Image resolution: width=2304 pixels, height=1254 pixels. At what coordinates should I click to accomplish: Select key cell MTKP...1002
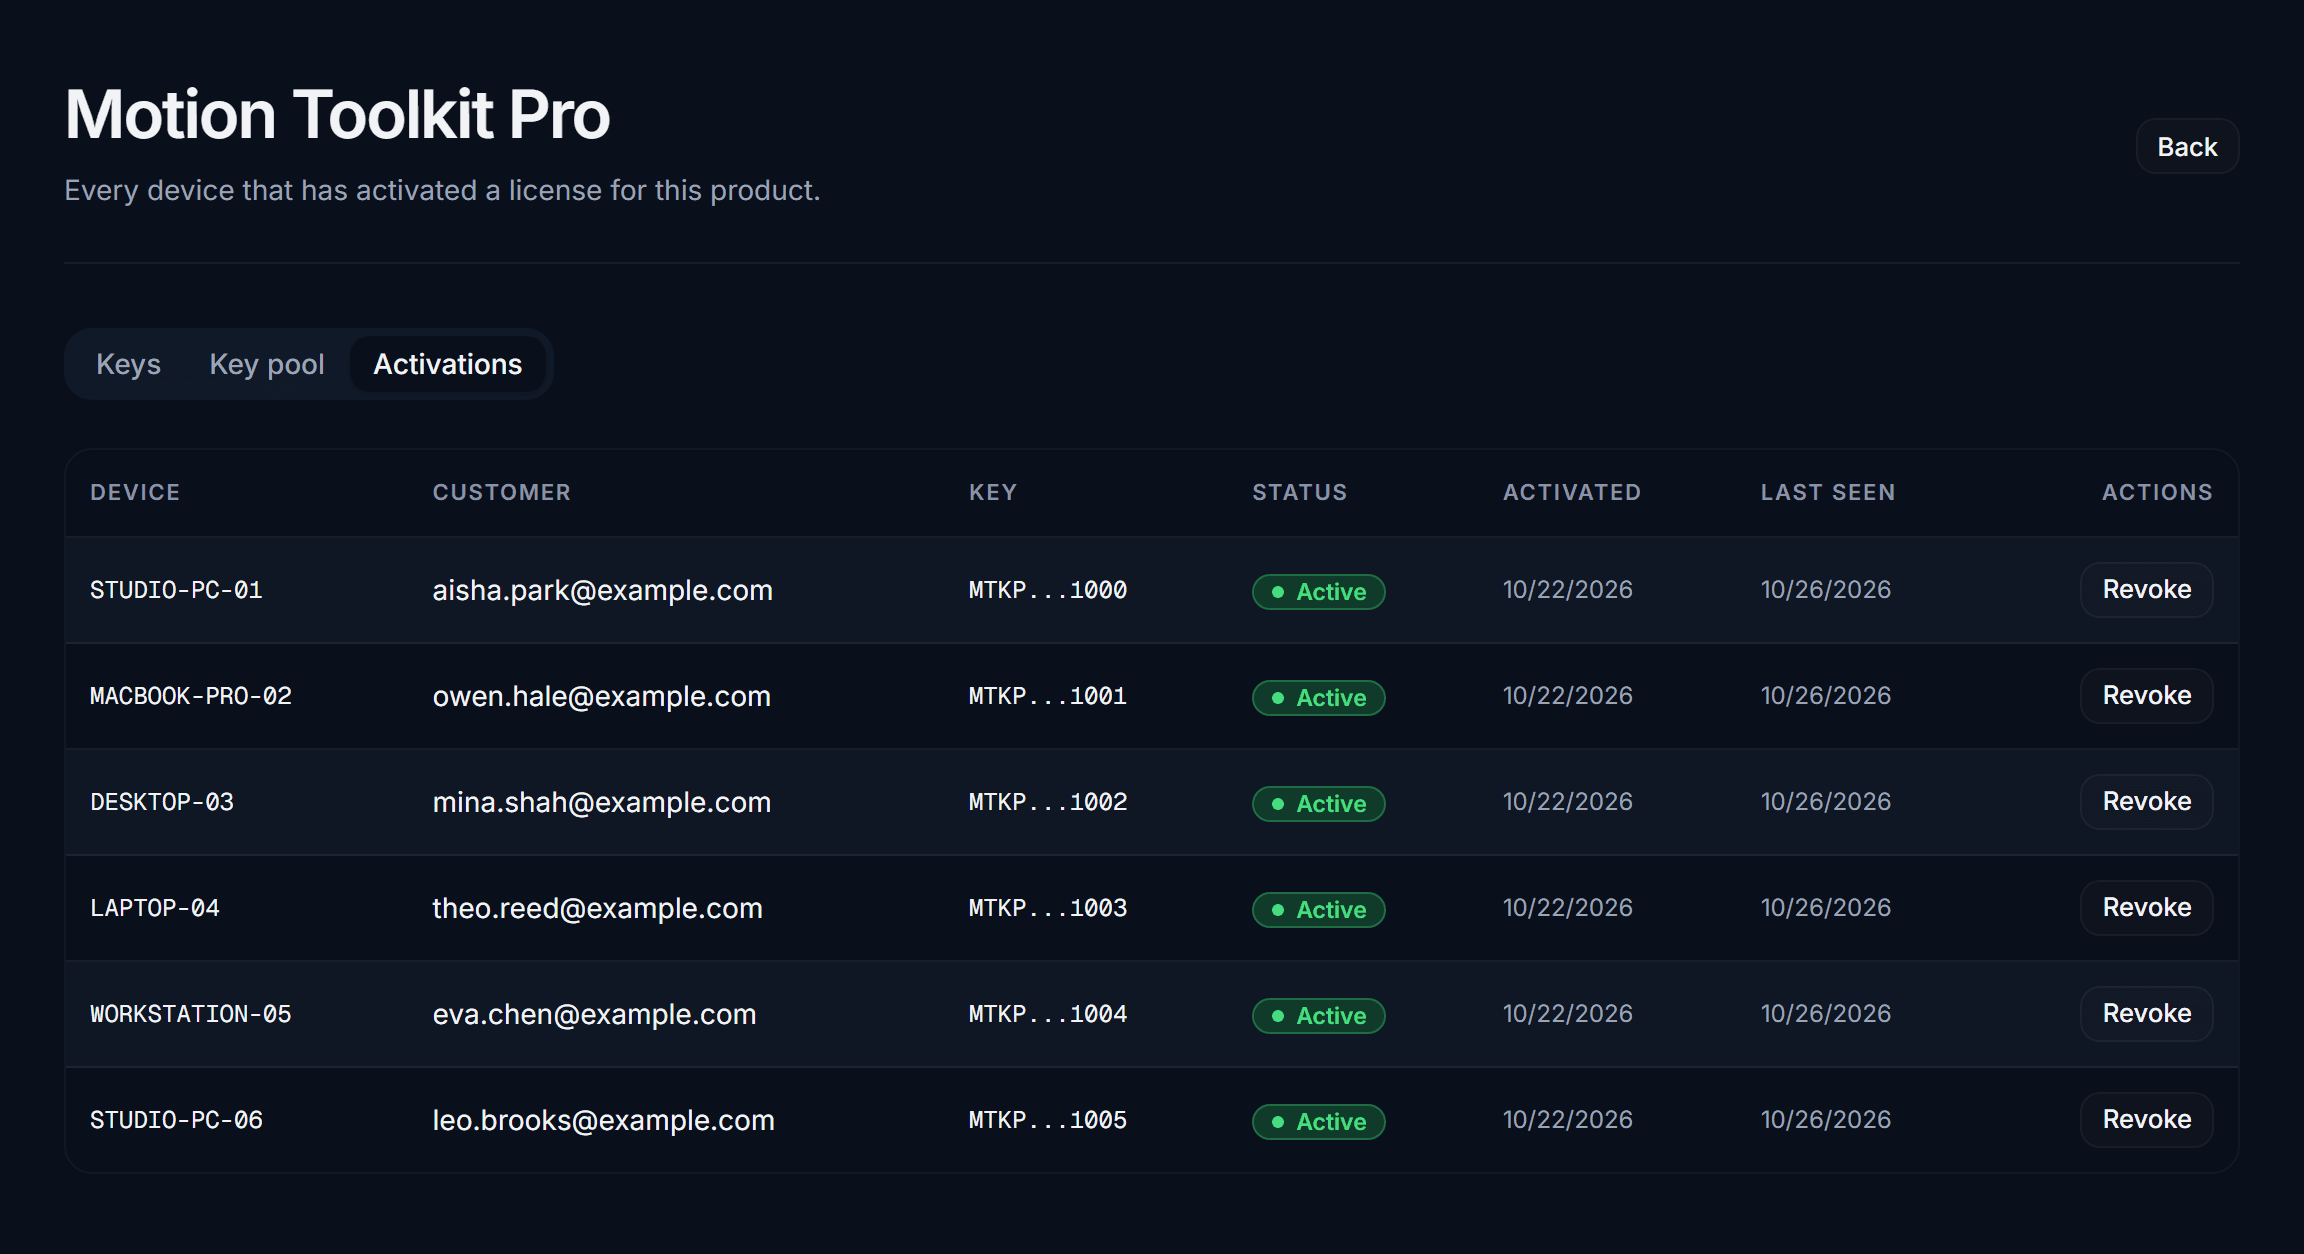(1047, 802)
